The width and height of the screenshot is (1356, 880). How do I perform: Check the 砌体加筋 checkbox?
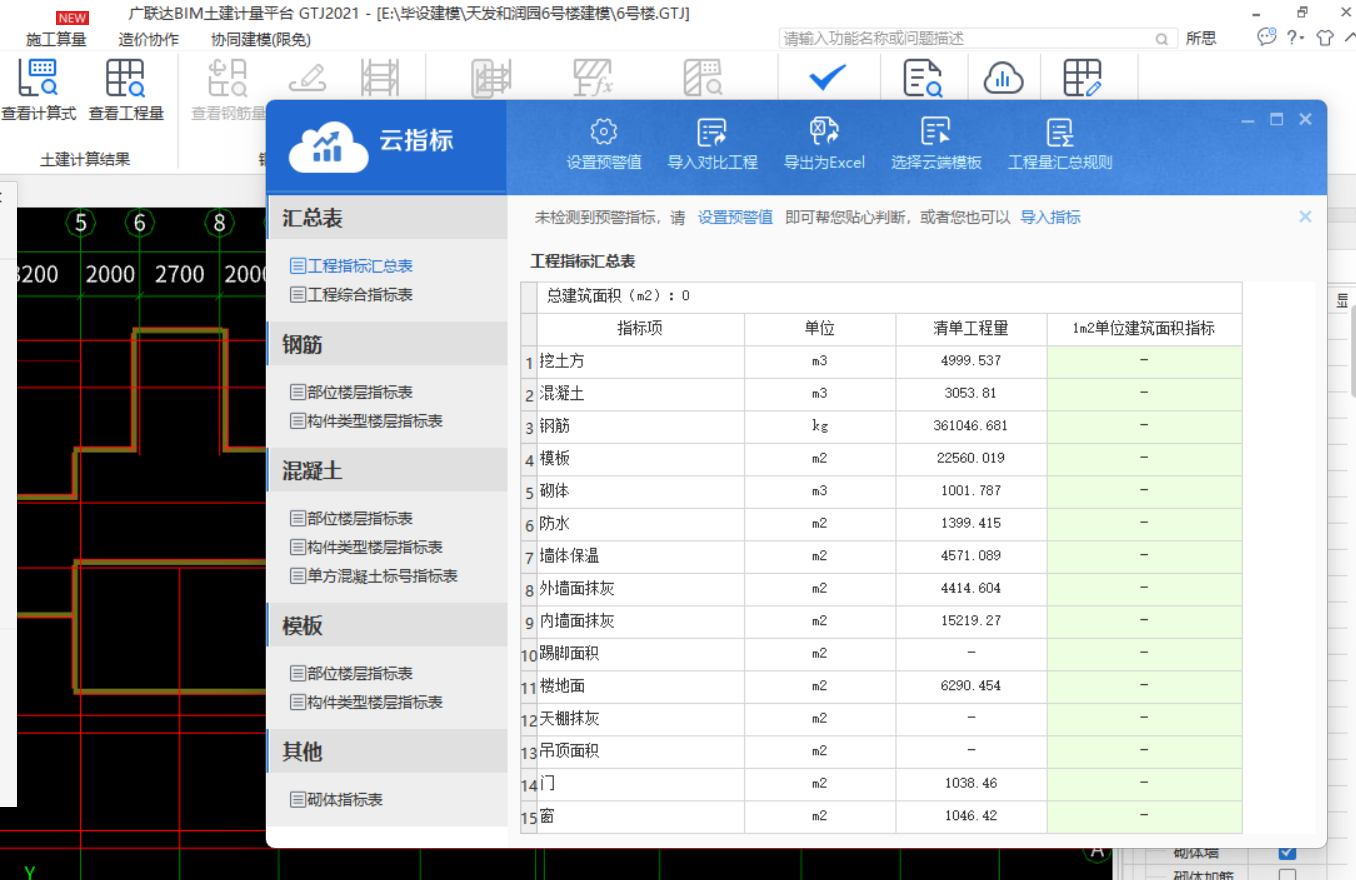[1287, 876]
